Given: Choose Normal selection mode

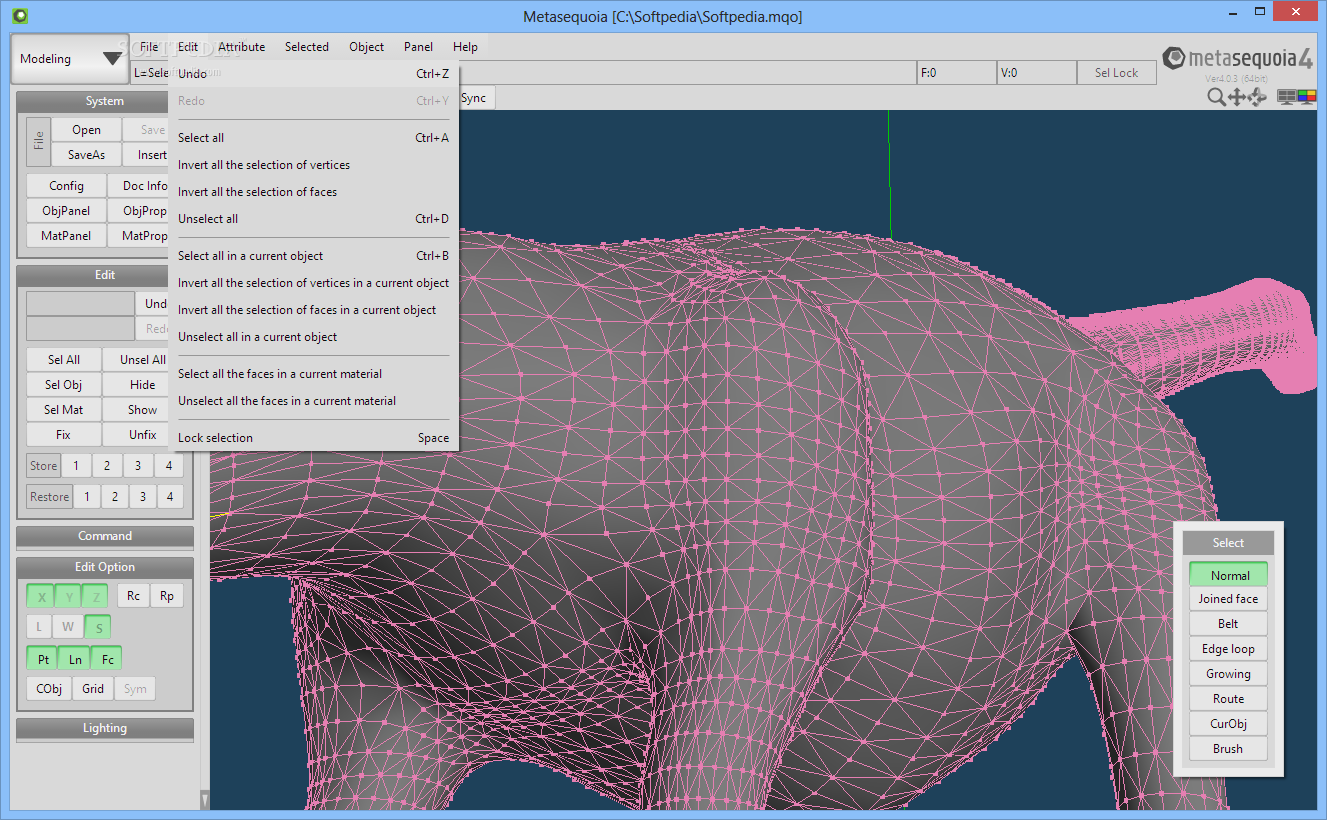Looking at the screenshot, I should pos(1229,575).
